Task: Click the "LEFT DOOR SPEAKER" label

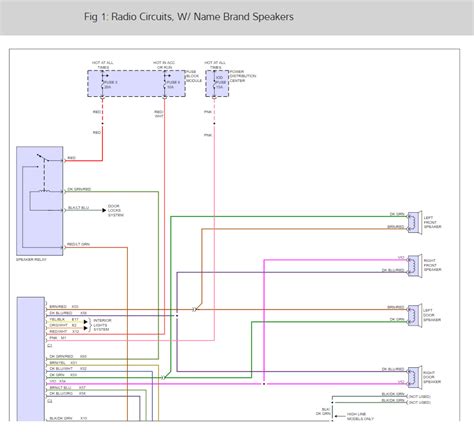Action: pos(432,315)
